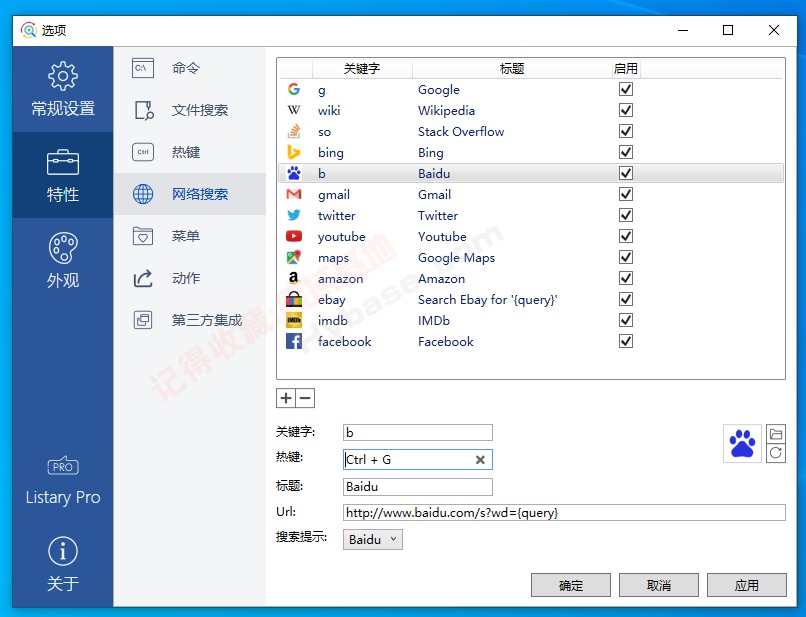Open the 常规设置 gear section
This screenshot has width=806, height=617.
point(63,89)
